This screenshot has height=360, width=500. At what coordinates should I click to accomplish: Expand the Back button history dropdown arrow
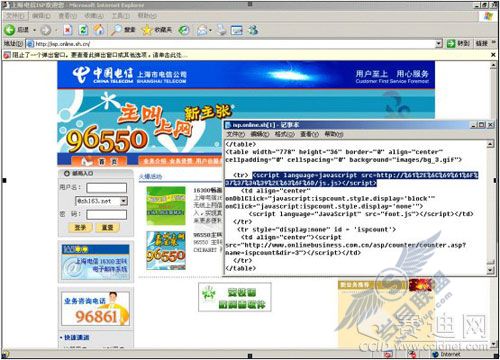[x=34, y=30]
